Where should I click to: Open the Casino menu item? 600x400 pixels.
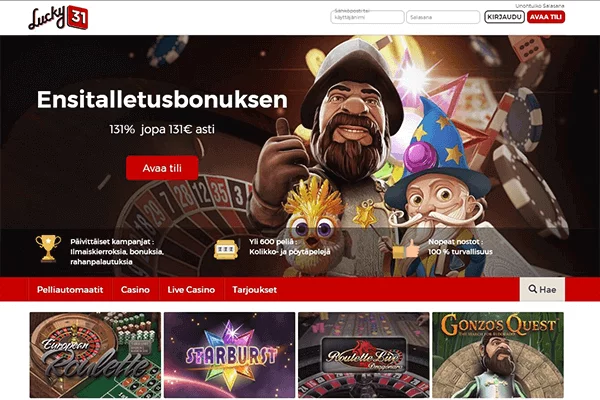(135, 289)
